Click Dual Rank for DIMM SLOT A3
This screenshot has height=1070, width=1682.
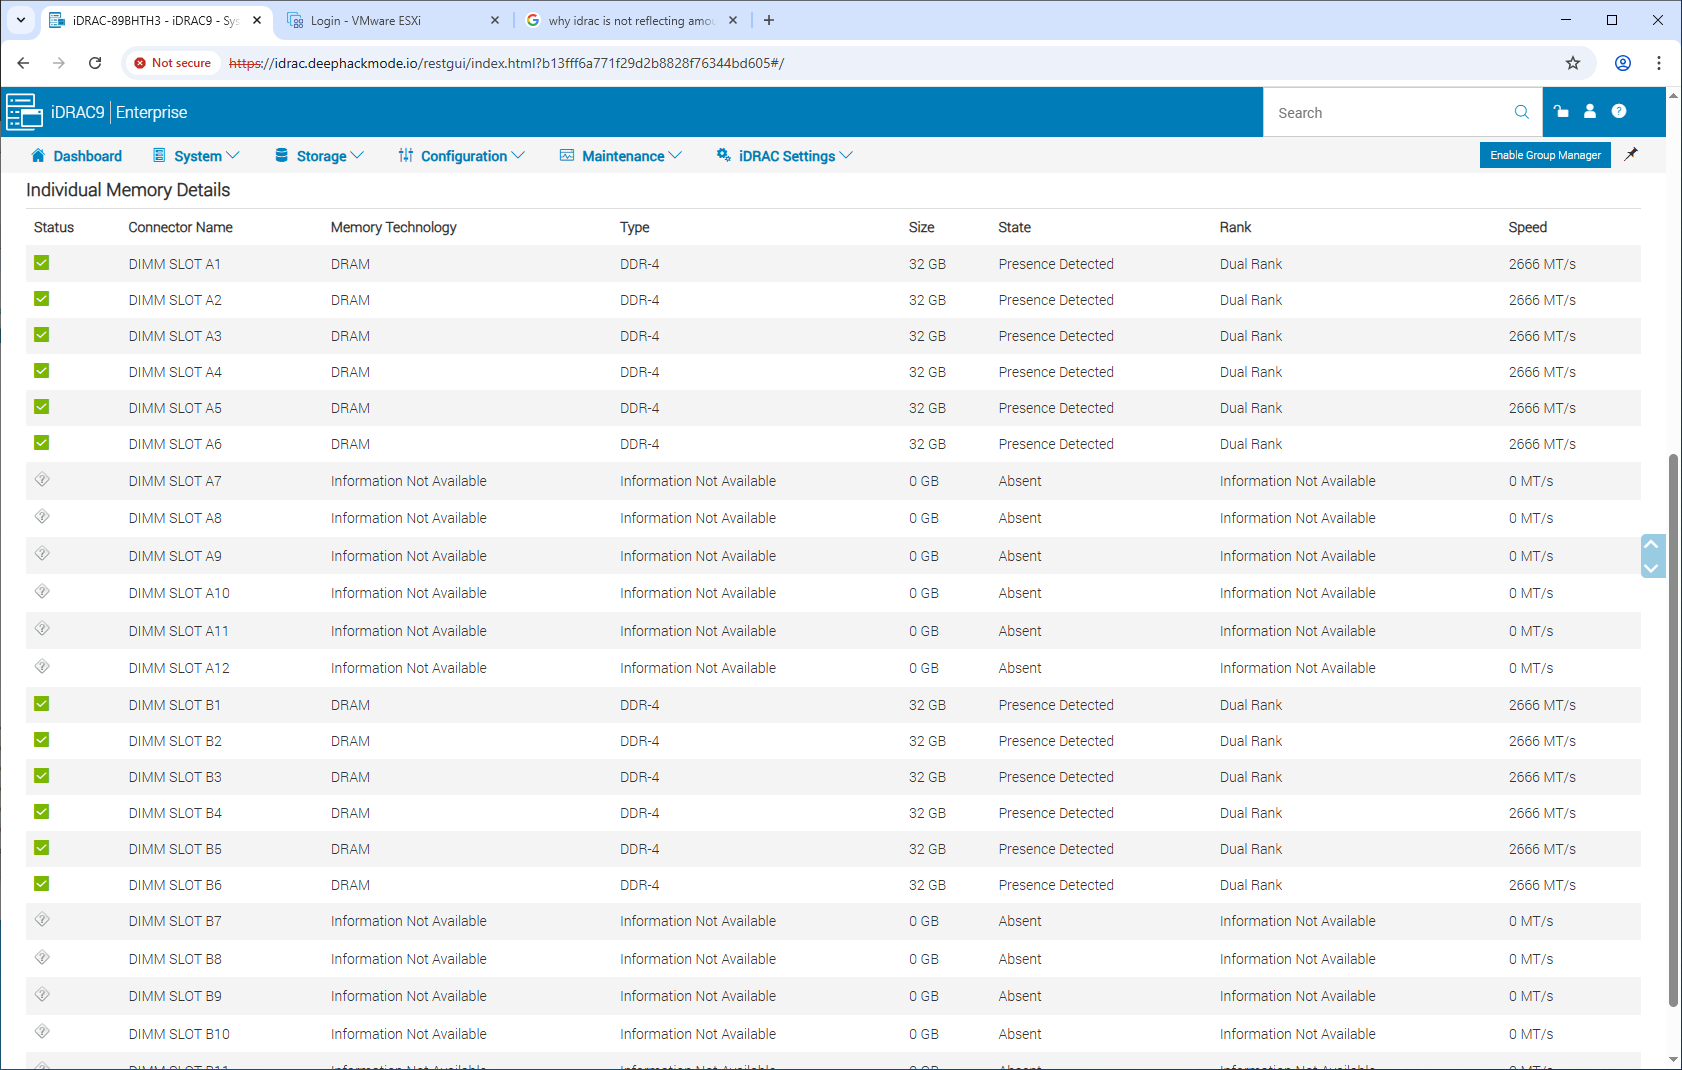click(x=1250, y=336)
